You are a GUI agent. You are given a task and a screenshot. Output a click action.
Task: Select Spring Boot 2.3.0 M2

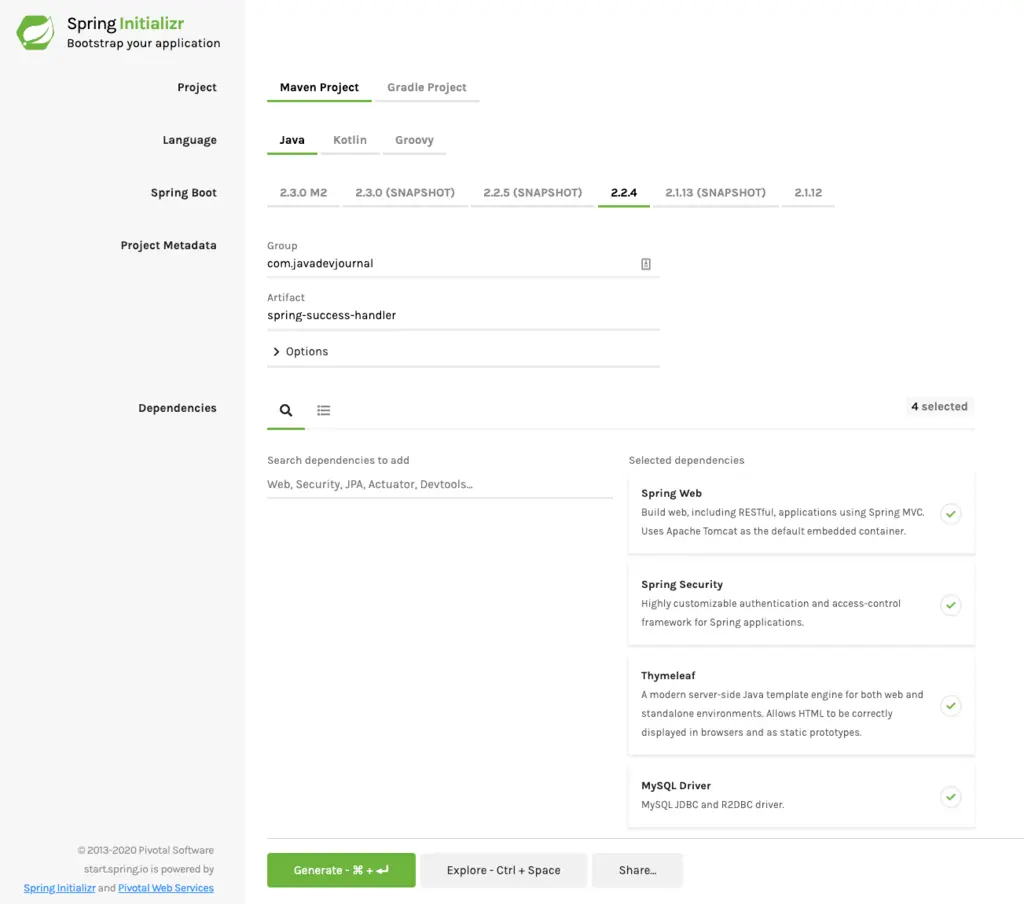303,193
